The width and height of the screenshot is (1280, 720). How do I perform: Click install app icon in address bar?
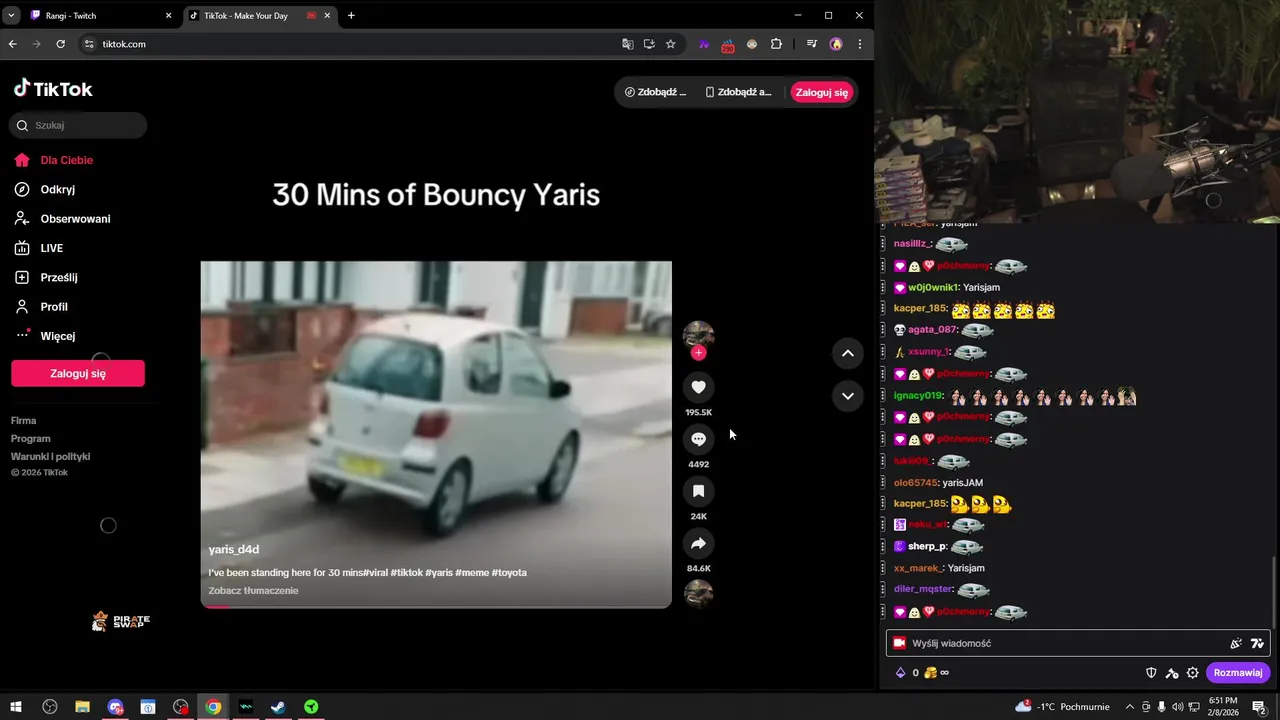pos(649,44)
